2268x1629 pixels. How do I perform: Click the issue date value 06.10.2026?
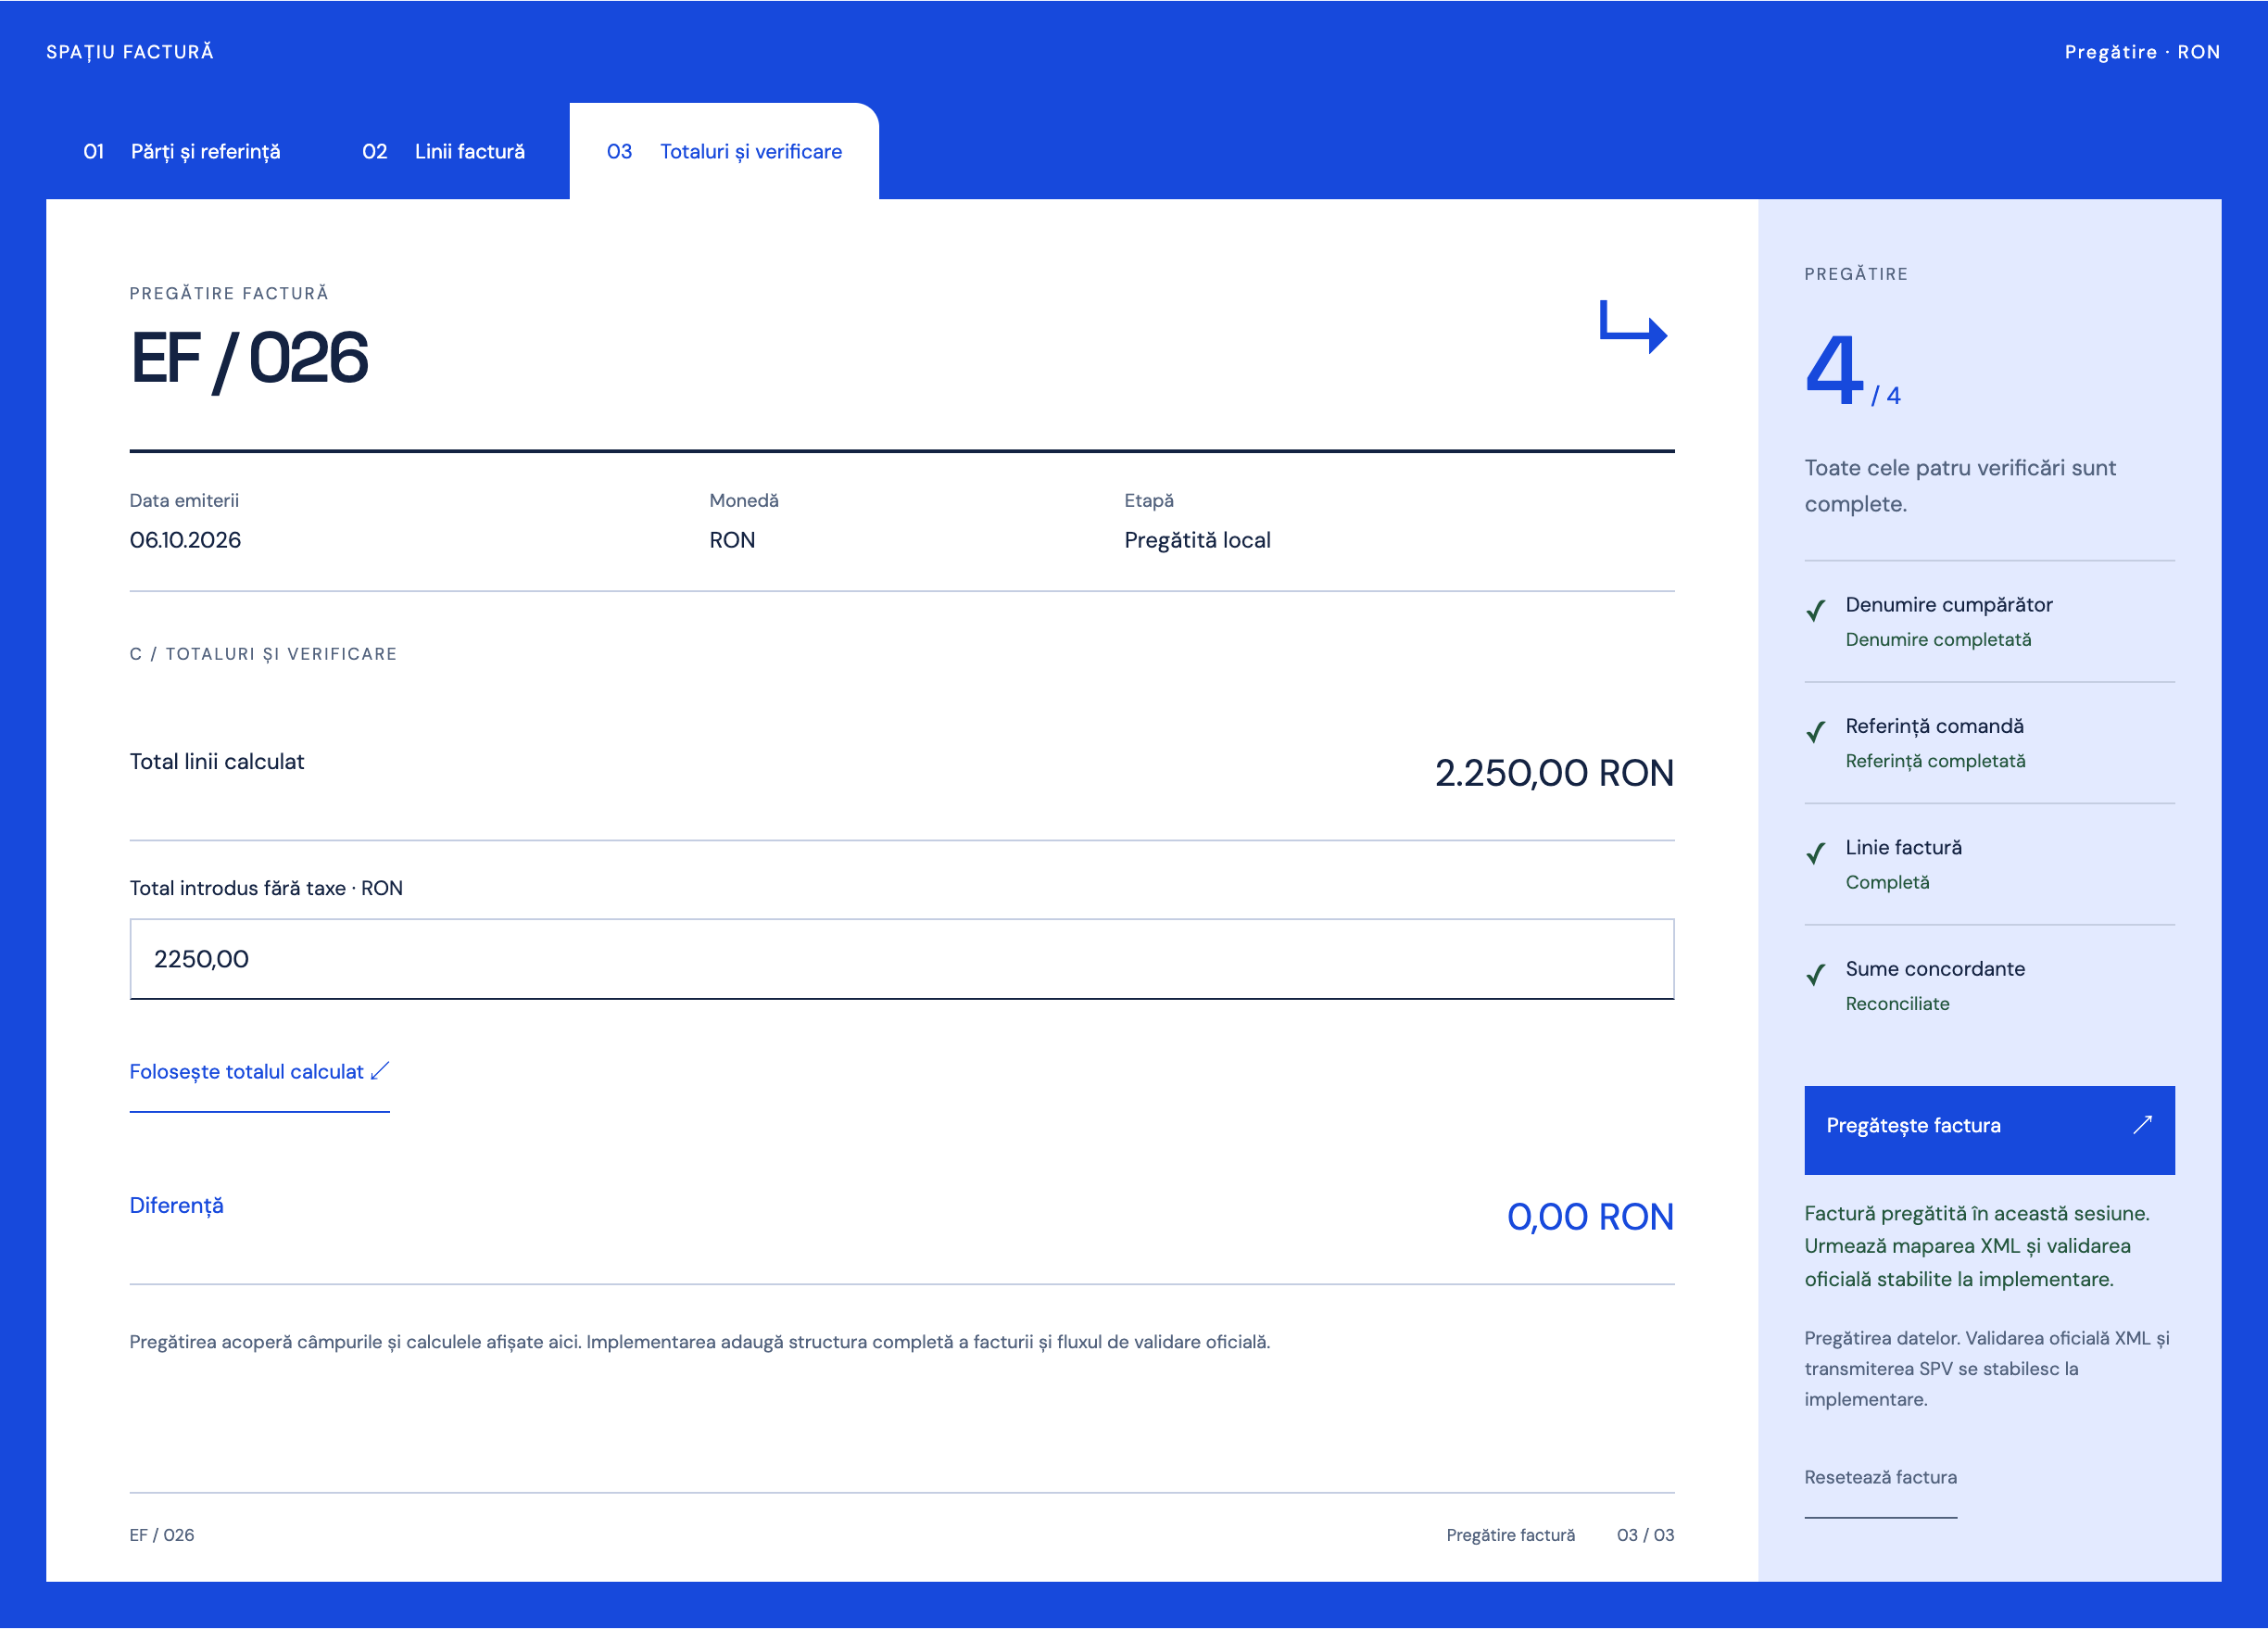[185, 540]
